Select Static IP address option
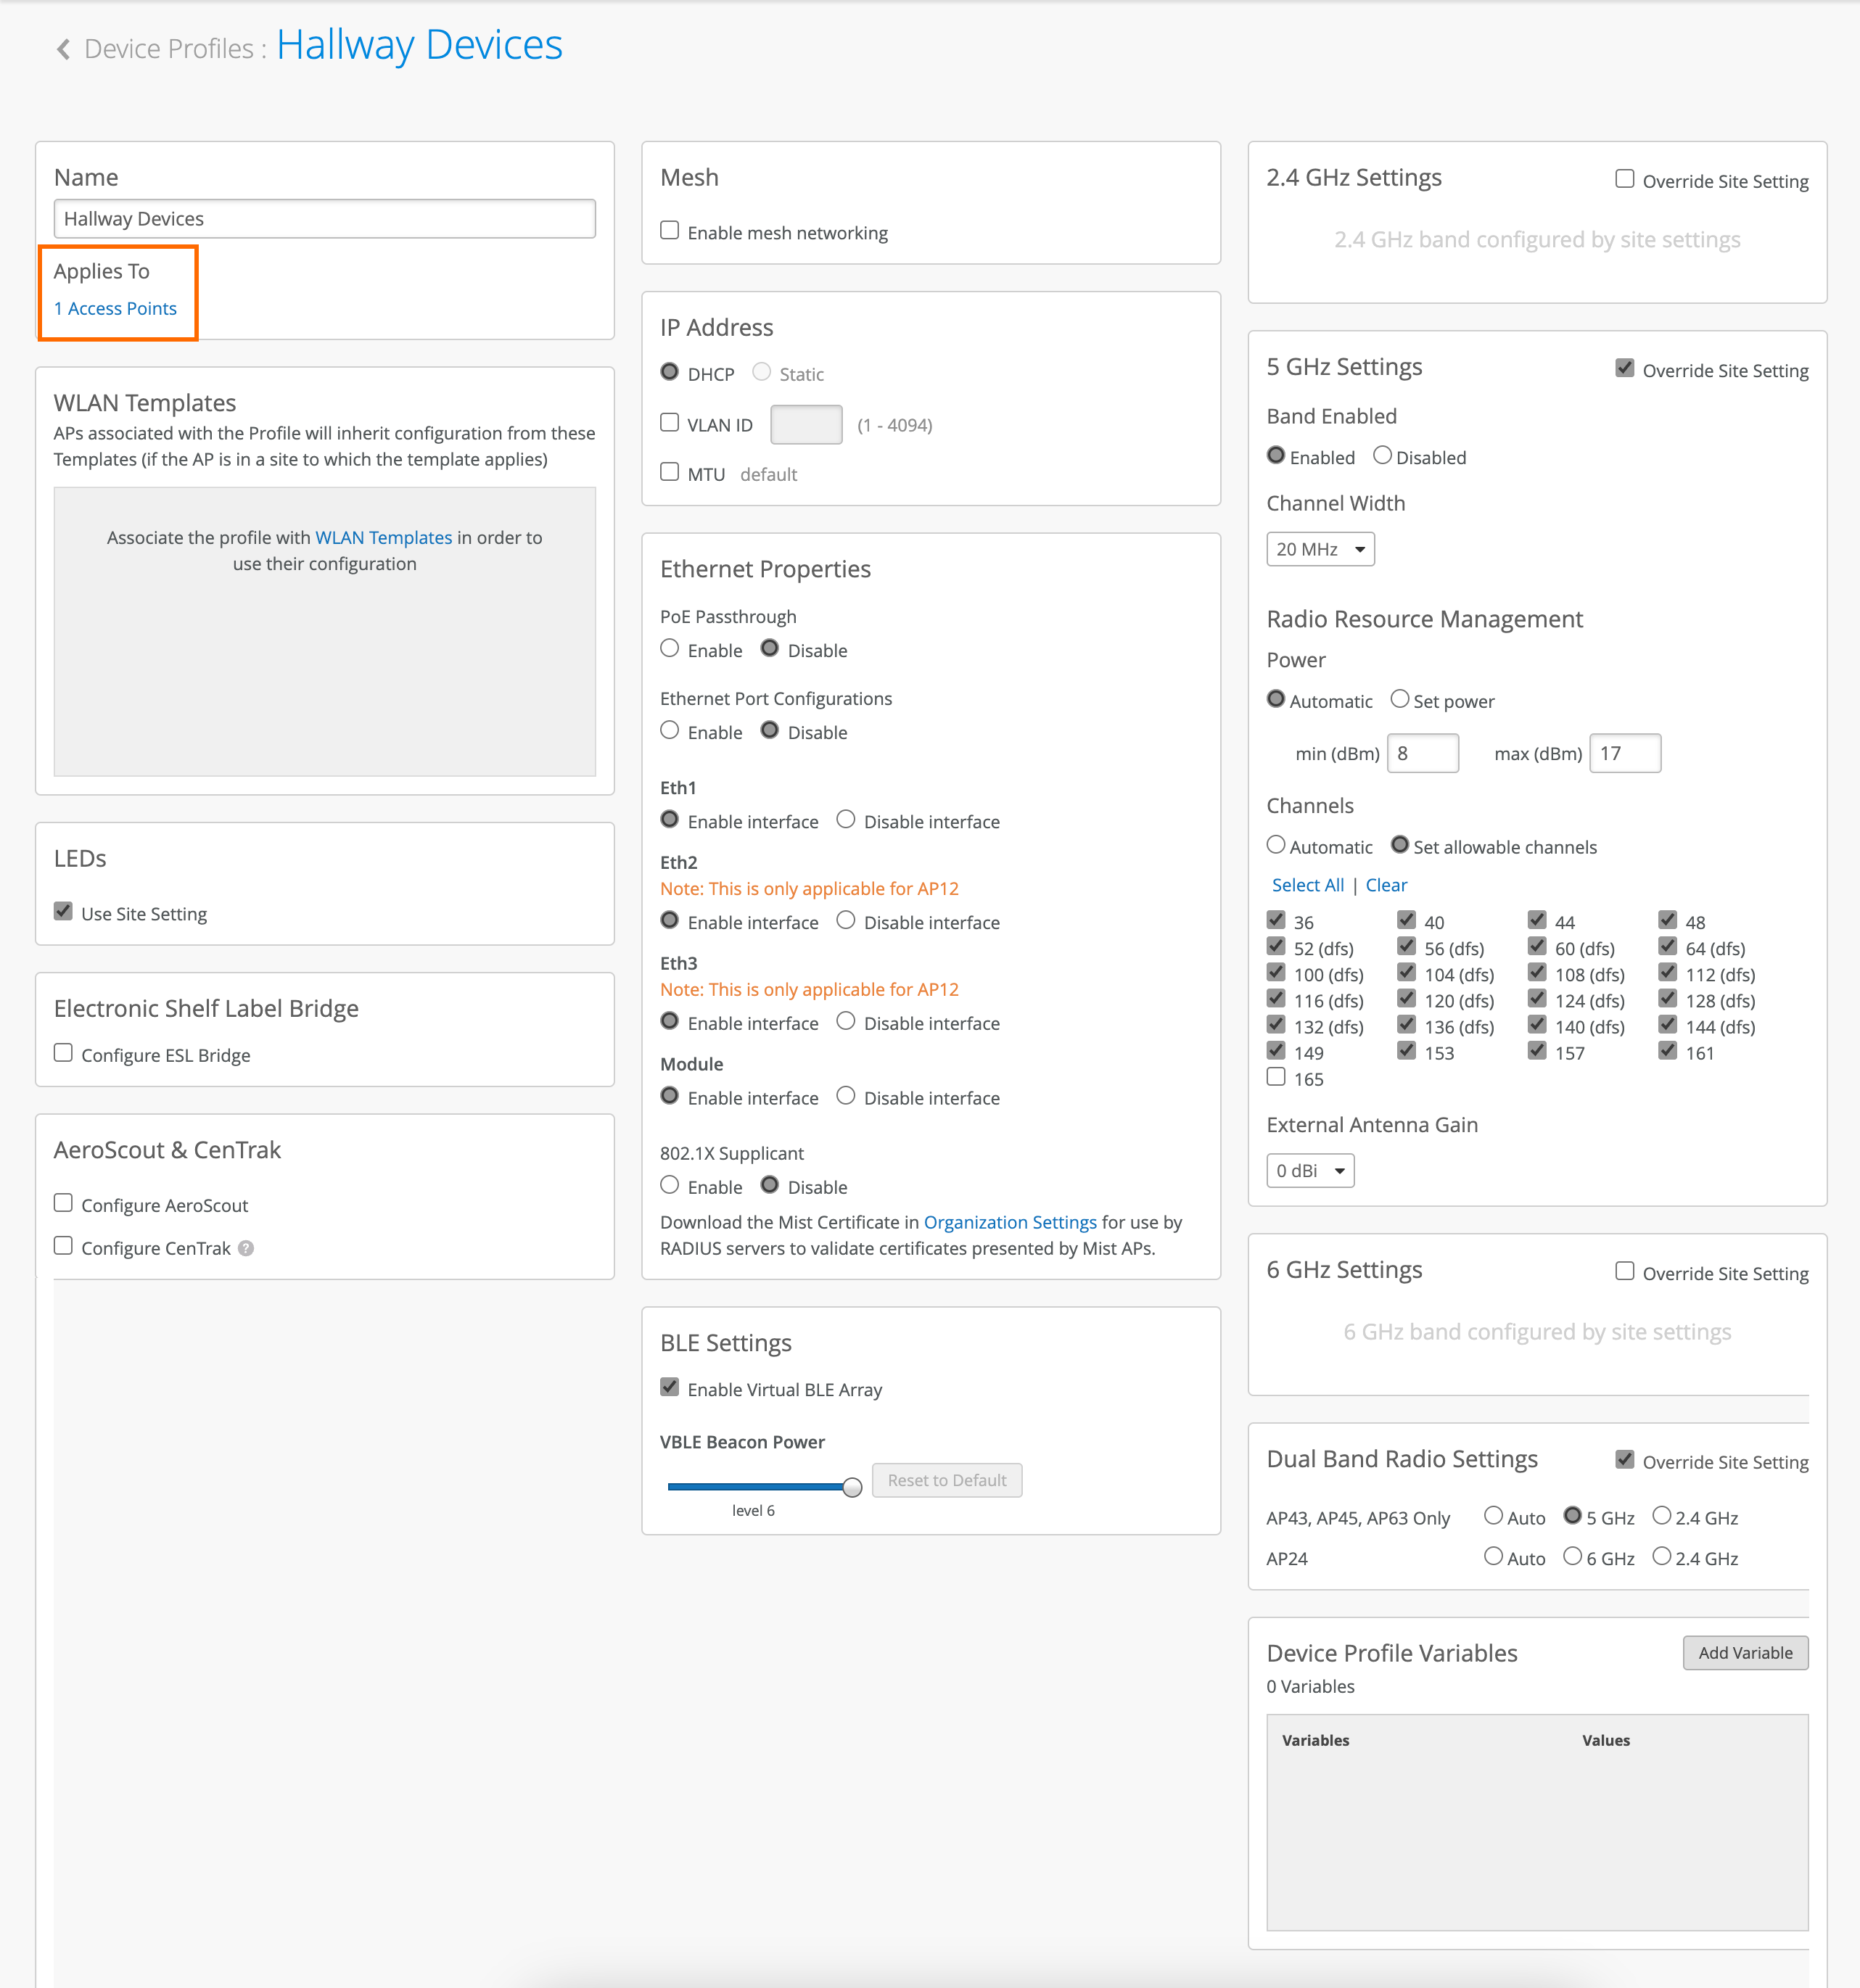This screenshot has width=1860, height=1988. click(x=762, y=372)
